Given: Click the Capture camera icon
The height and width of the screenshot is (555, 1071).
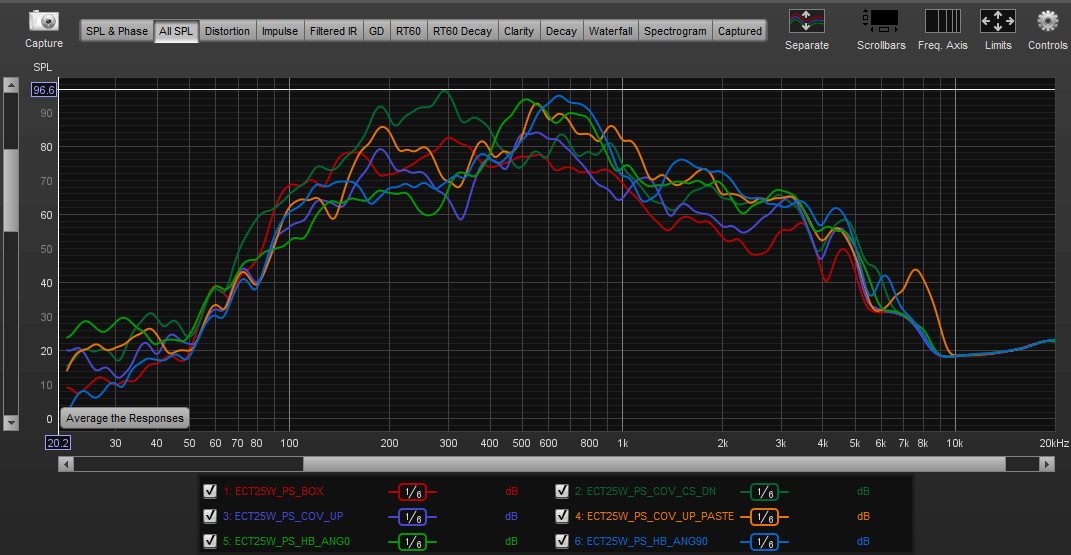Looking at the screenshot, I should pos(44,20).
